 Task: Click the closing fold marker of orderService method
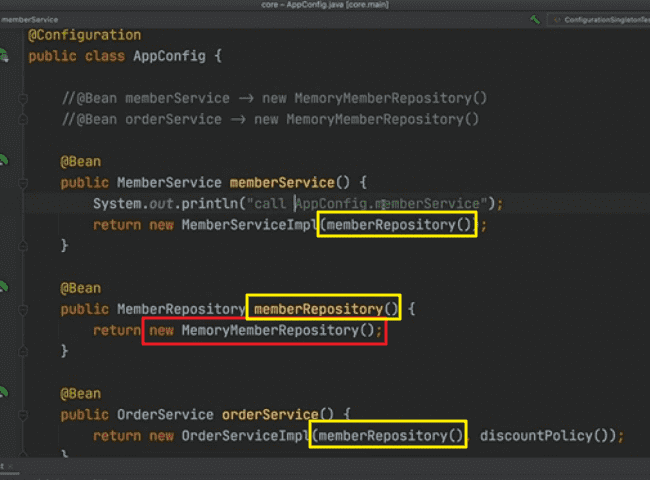click(23, 453)
